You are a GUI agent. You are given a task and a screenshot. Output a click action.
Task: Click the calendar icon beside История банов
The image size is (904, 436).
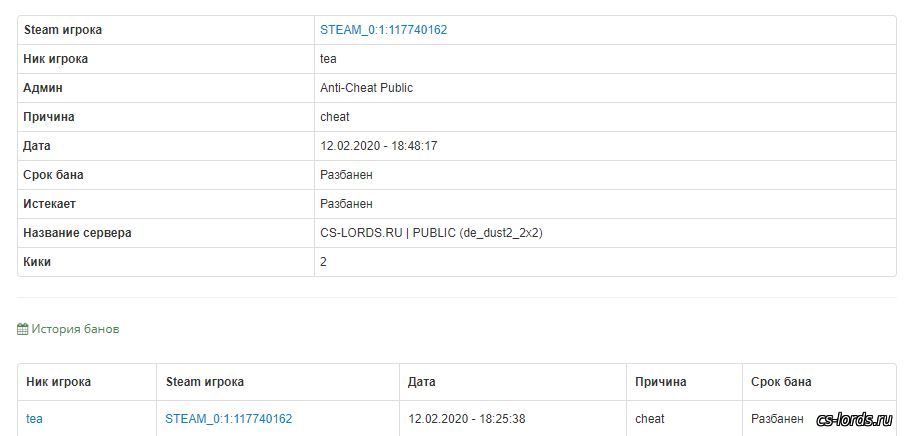[x=22, y=329]
